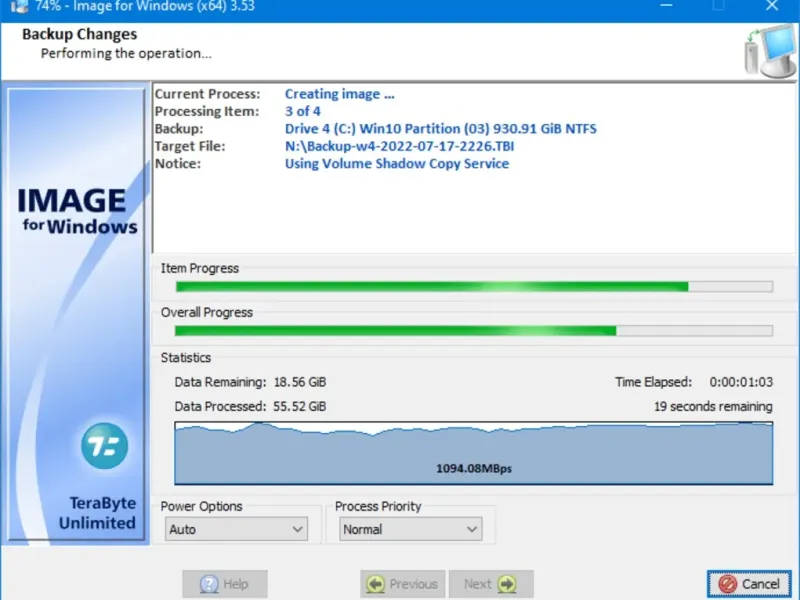Click the Previous button
800x600 pixels.
click(403, 584)
